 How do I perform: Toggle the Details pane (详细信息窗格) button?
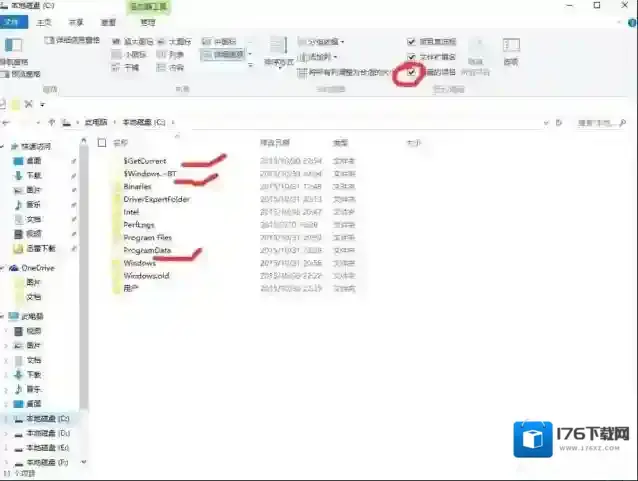coord(72,40)
